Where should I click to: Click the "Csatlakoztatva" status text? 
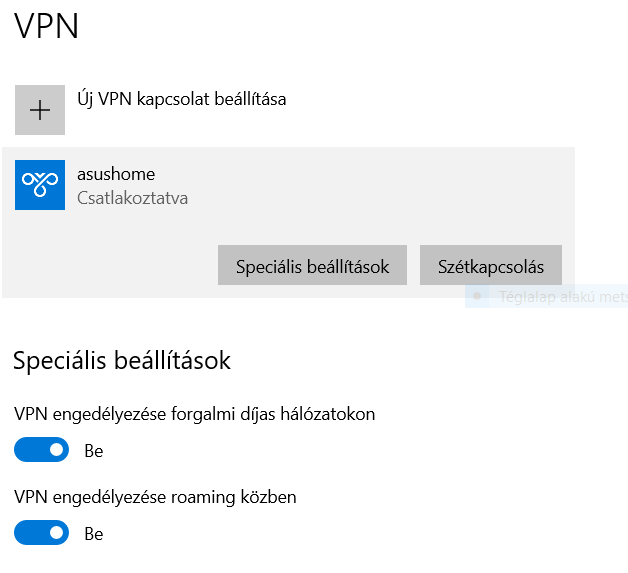(x=132, y=198)
